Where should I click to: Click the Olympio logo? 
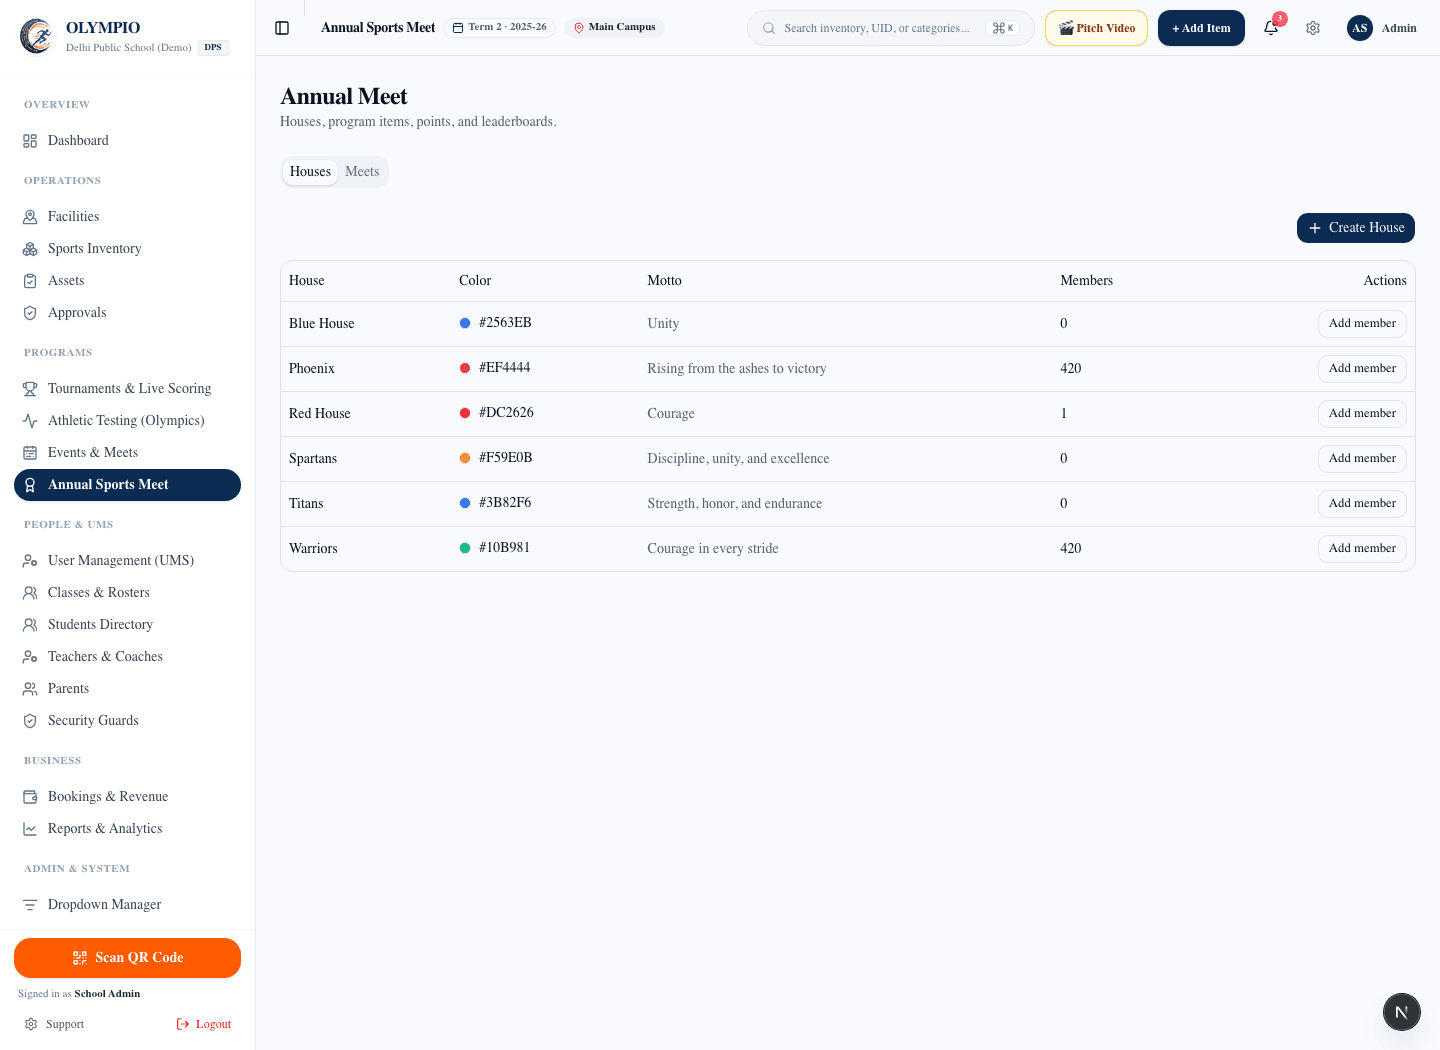tap(37, 36)
